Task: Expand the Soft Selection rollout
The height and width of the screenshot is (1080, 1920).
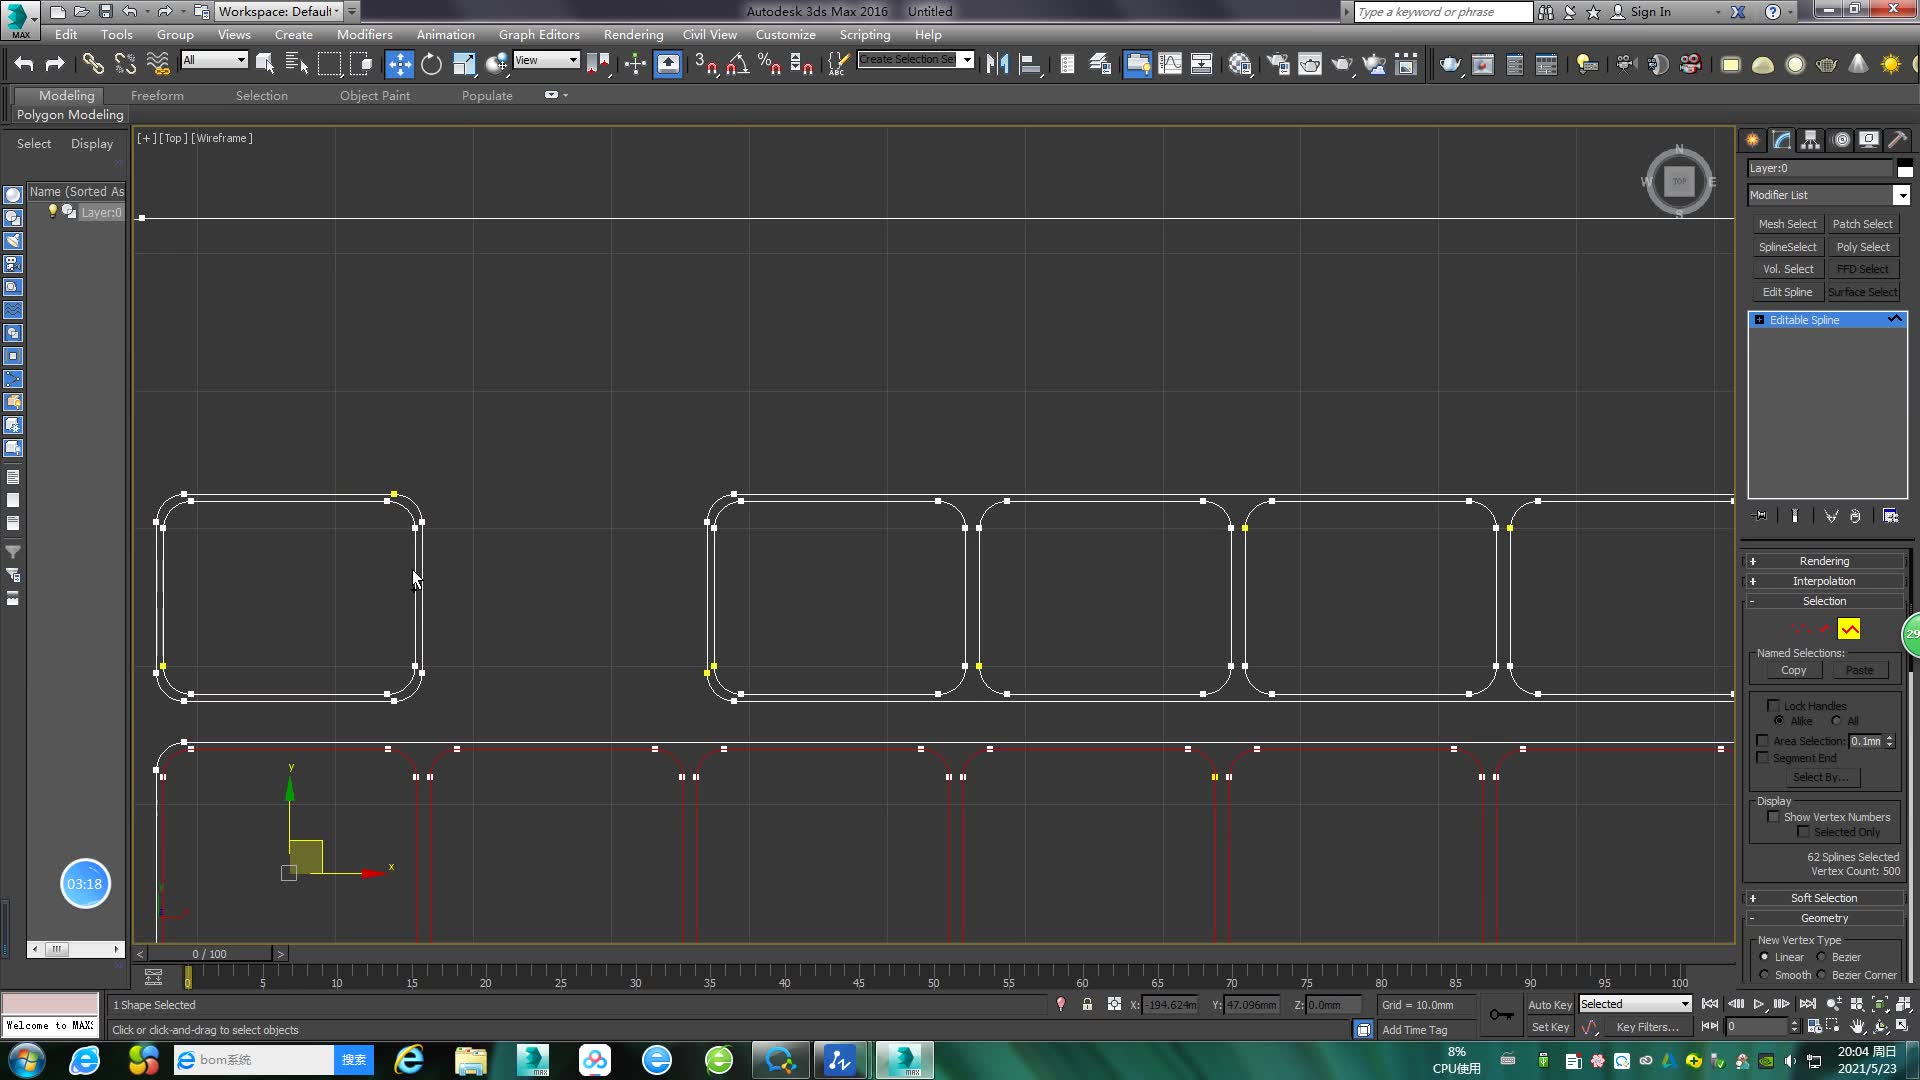Action: (1824, 898)
